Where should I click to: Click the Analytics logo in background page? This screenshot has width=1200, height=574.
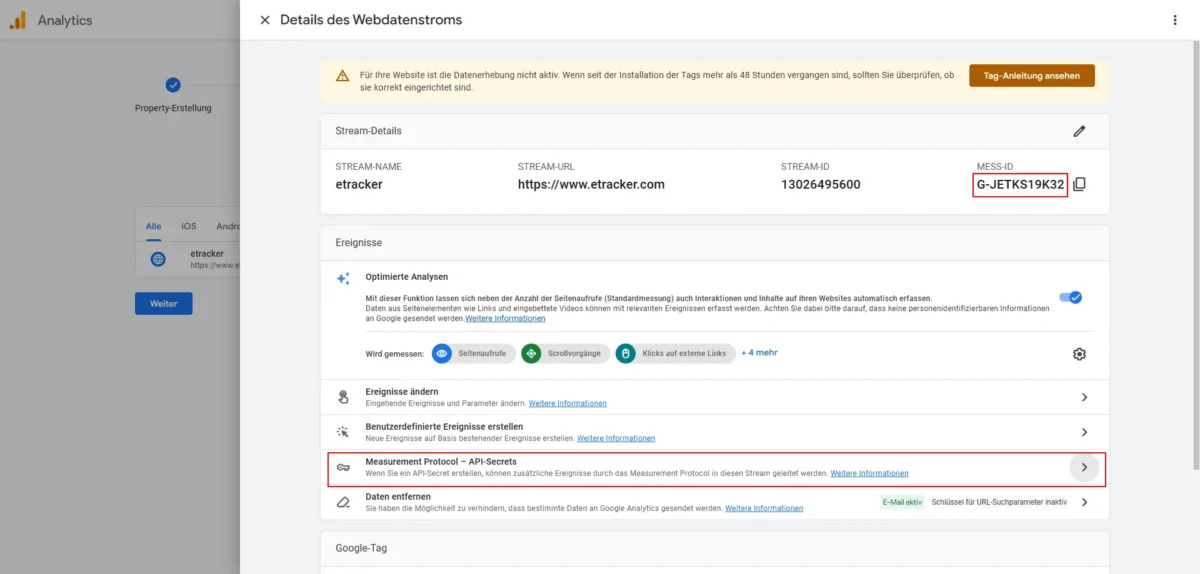[x=17, y=20]
